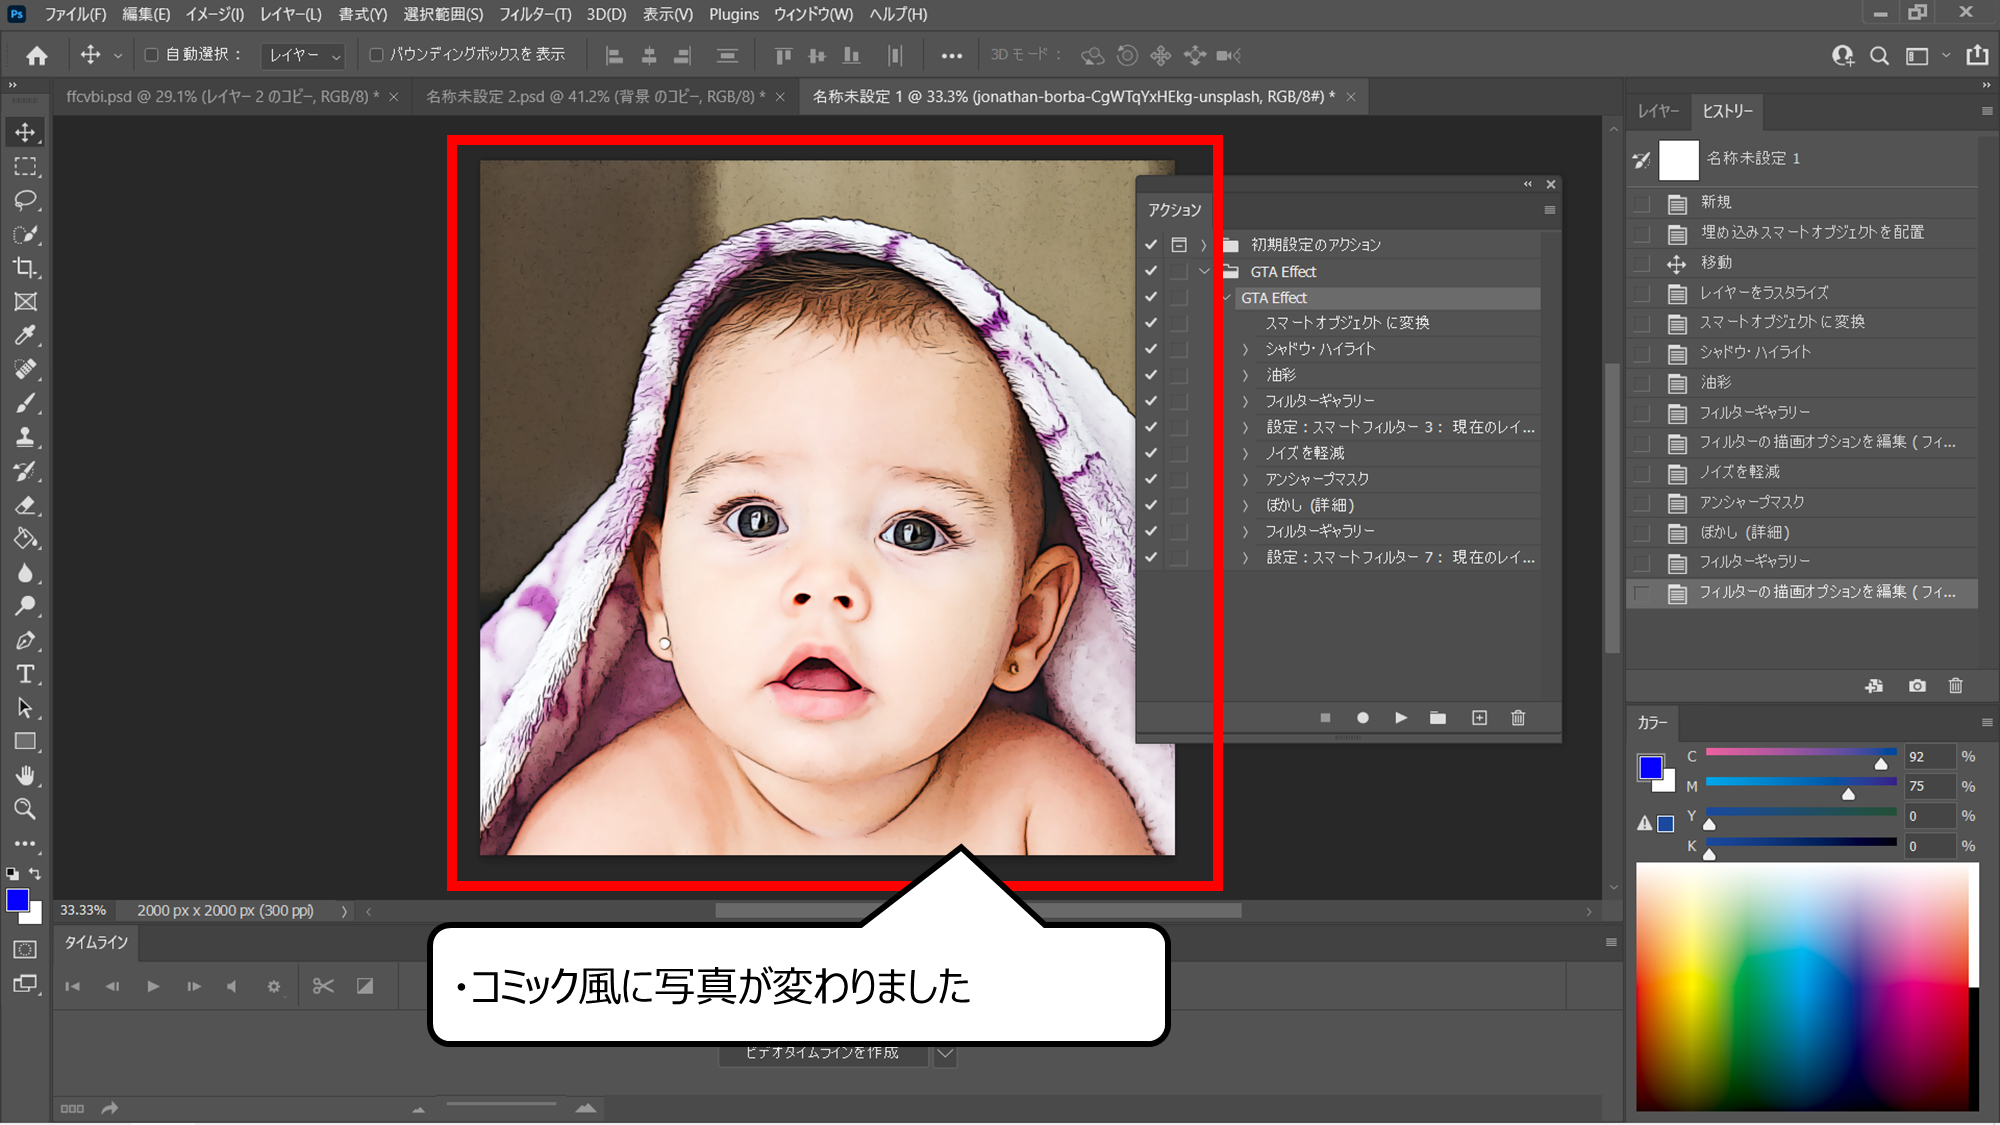This screenshot has width=2000, height=1125.
Task: Click ビデオタイムラインを作成 button
Action: coord(823,1054)
